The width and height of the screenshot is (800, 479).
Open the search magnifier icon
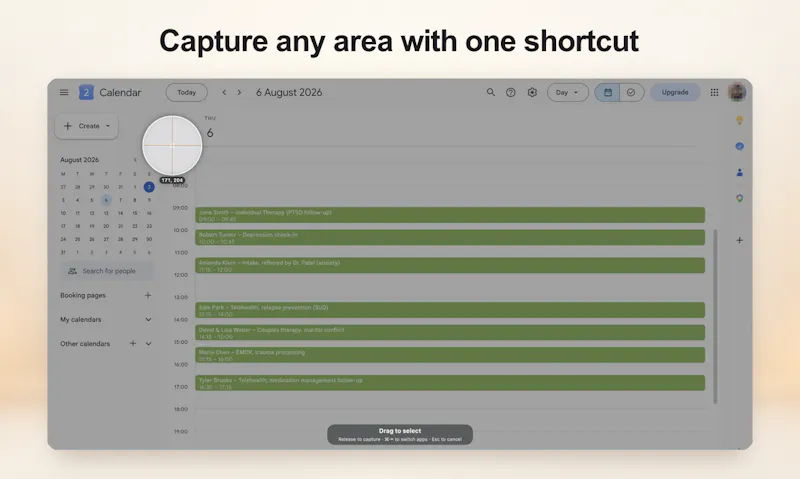tap(490, 92)
